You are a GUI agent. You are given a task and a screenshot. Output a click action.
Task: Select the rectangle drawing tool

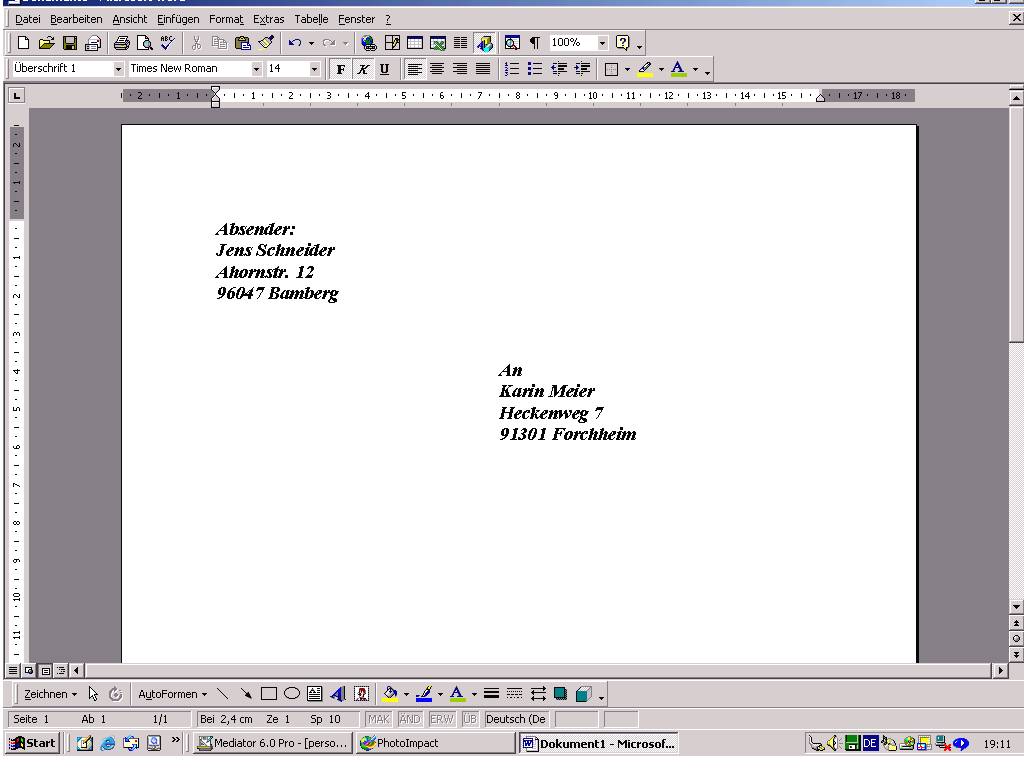tap(268, 694)
